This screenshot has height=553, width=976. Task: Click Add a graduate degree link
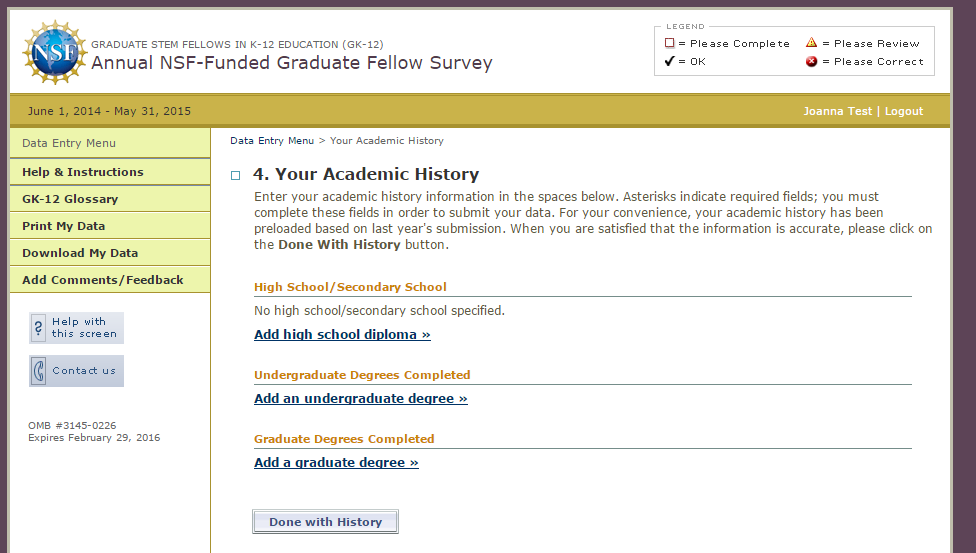tap(336, 463)
